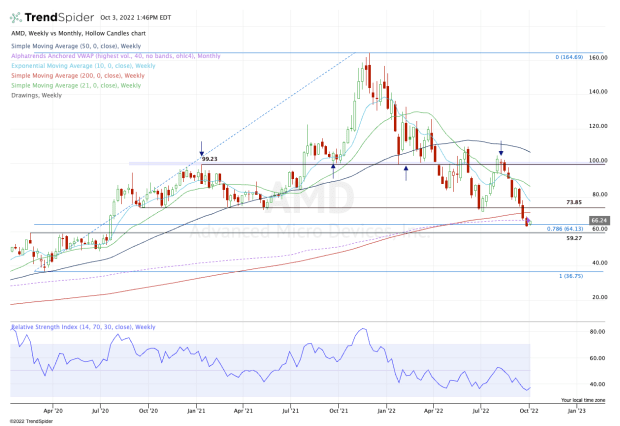Click the Relative Strength Index indicator title
620x426 pixels.
[72, 327]
